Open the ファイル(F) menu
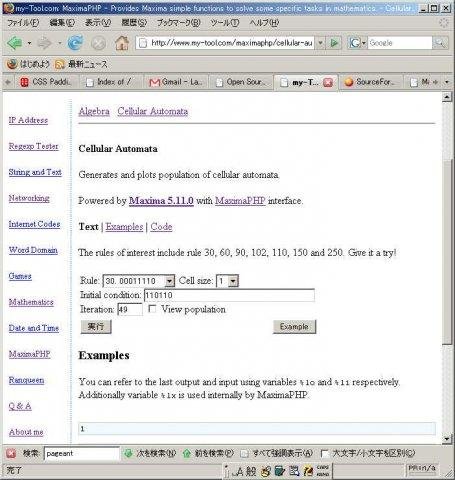This screenshot has height=480, width=455. [x=23, y=23]
